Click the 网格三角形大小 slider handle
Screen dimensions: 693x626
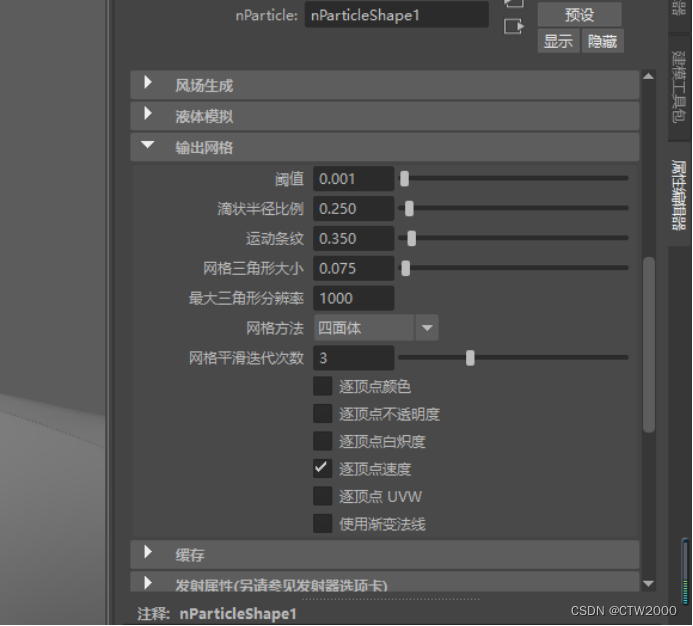(406, 268)
